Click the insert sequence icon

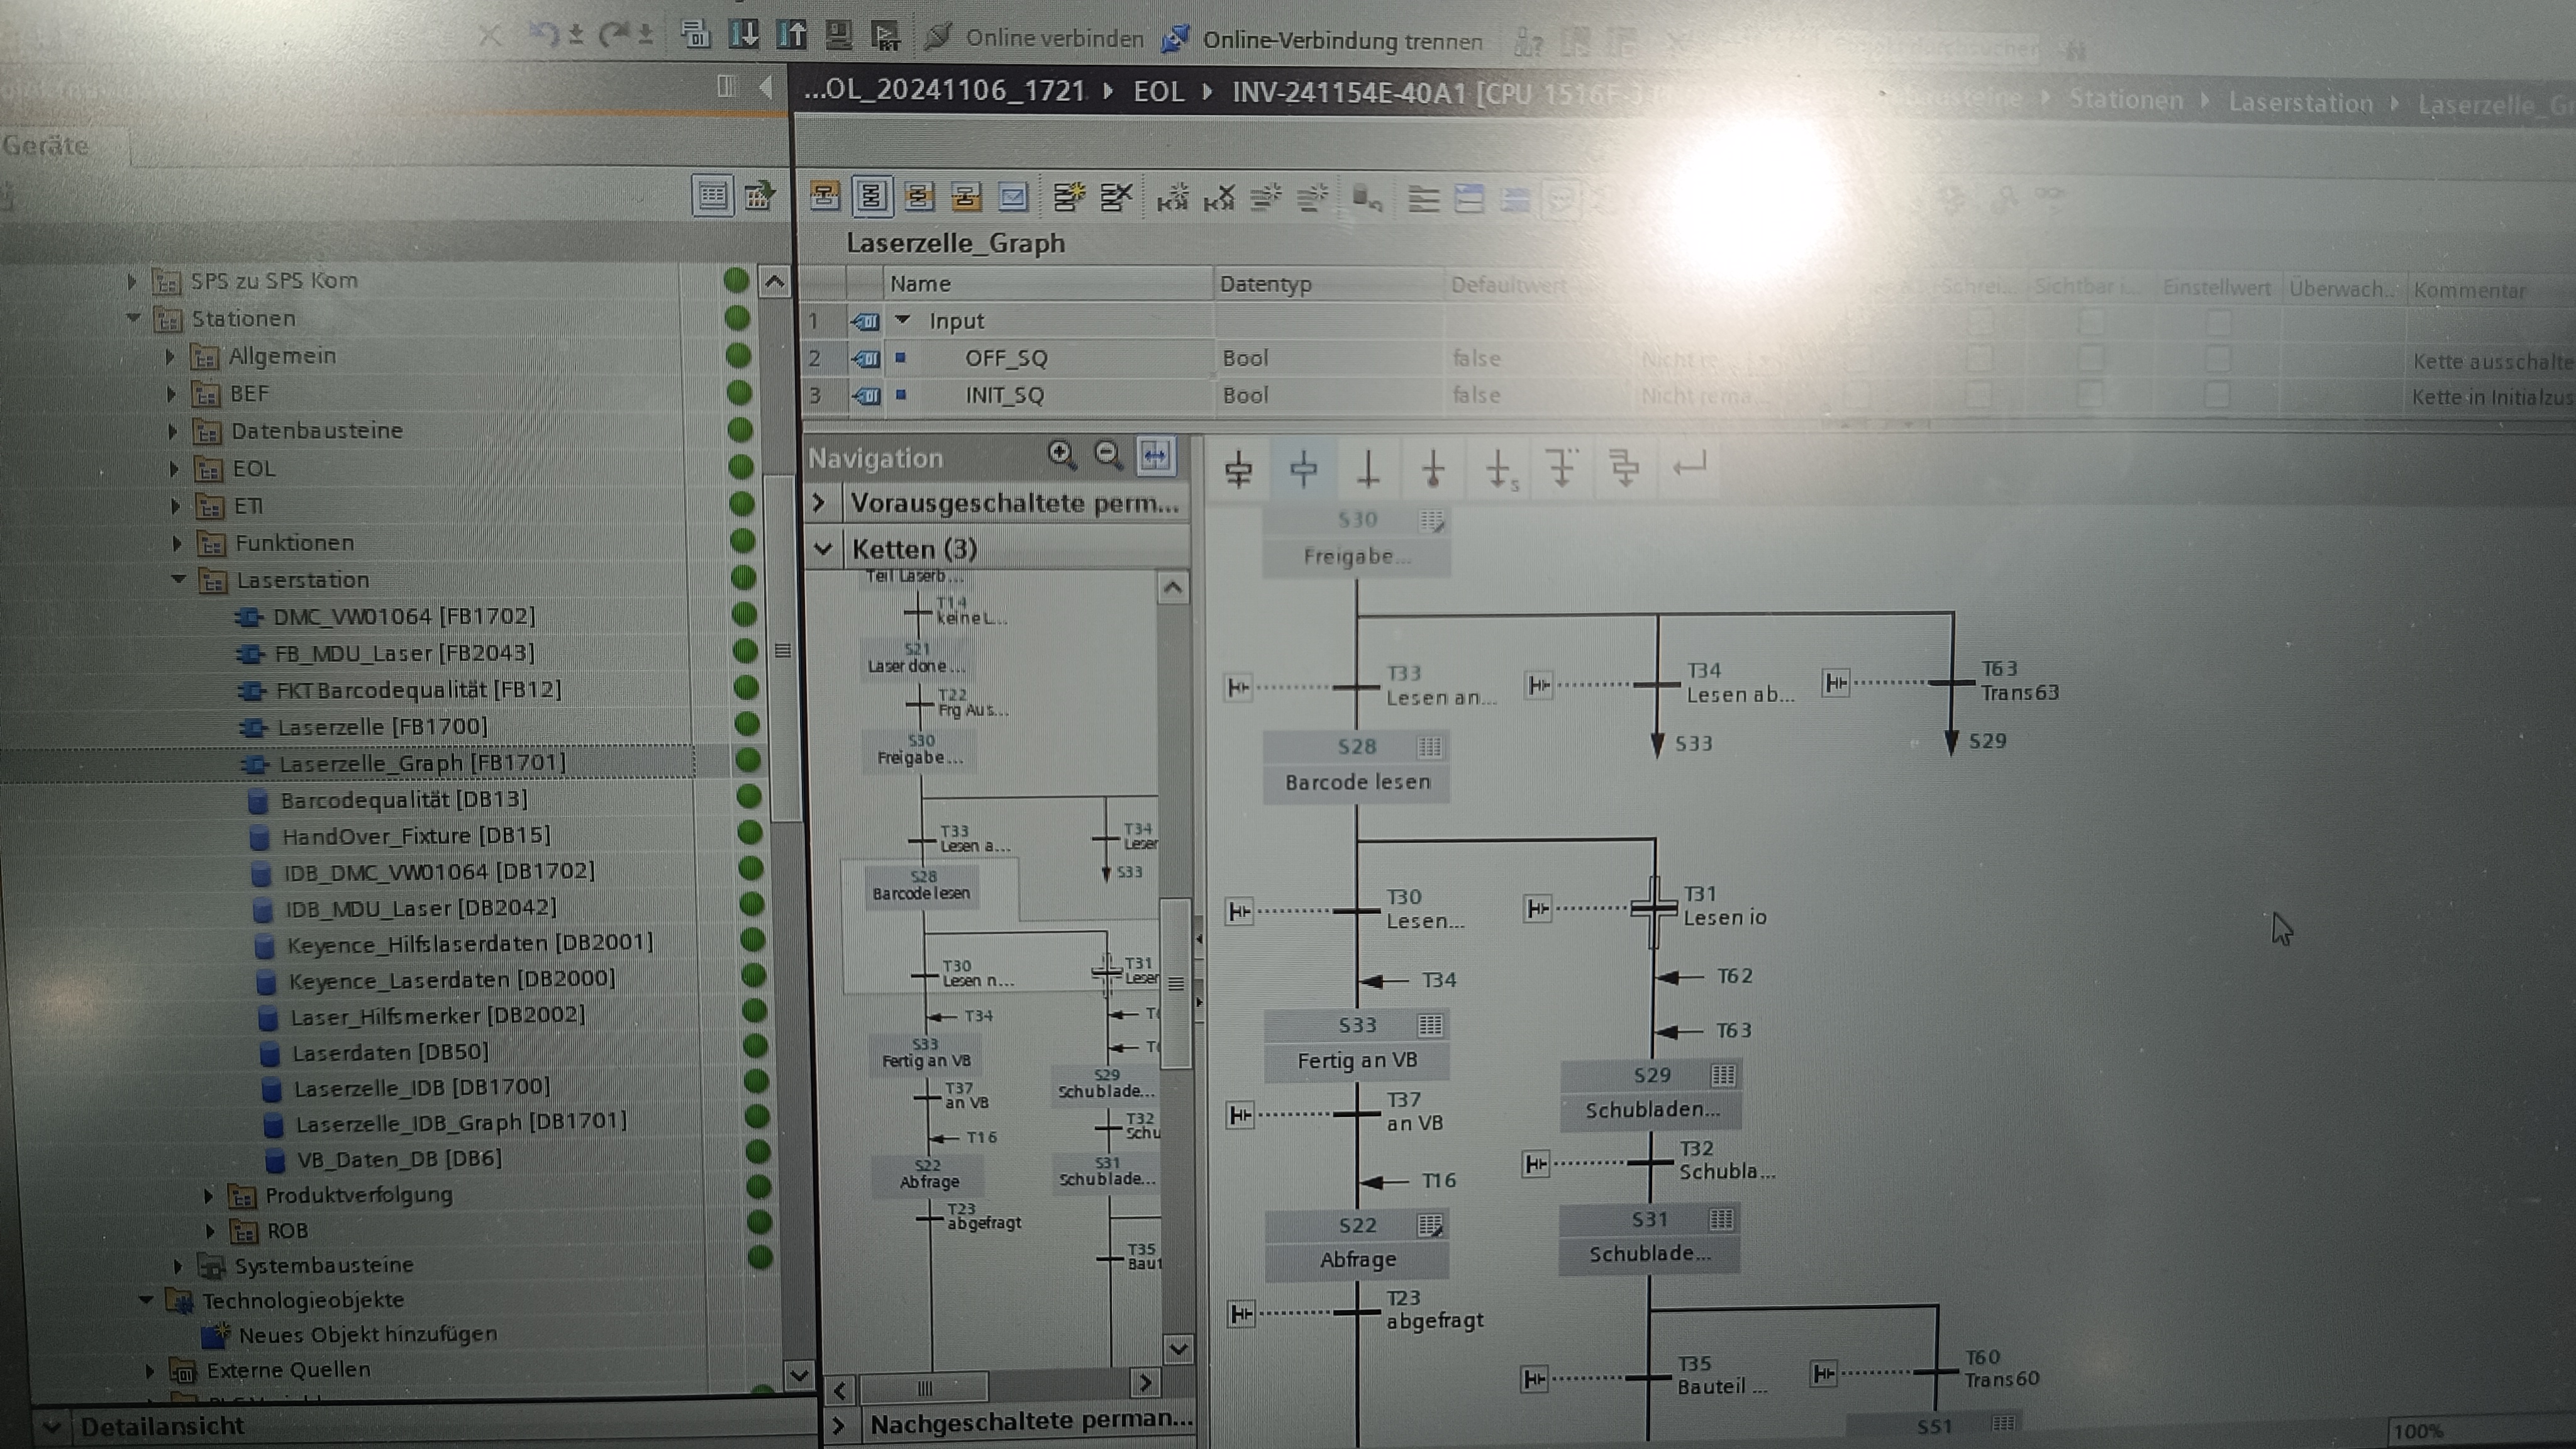point(1068,196)
